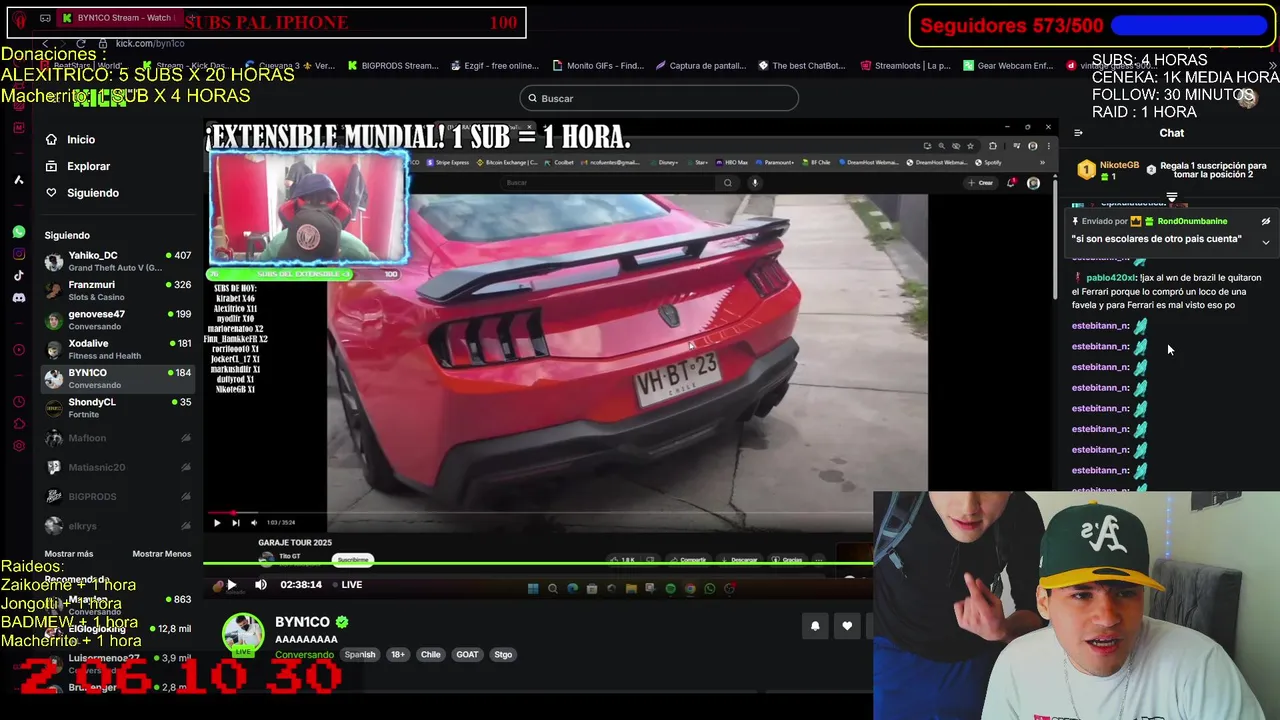Screen dimensions: 1280x720
Task: Open the Kick stream browser tab
Action: 118,18
